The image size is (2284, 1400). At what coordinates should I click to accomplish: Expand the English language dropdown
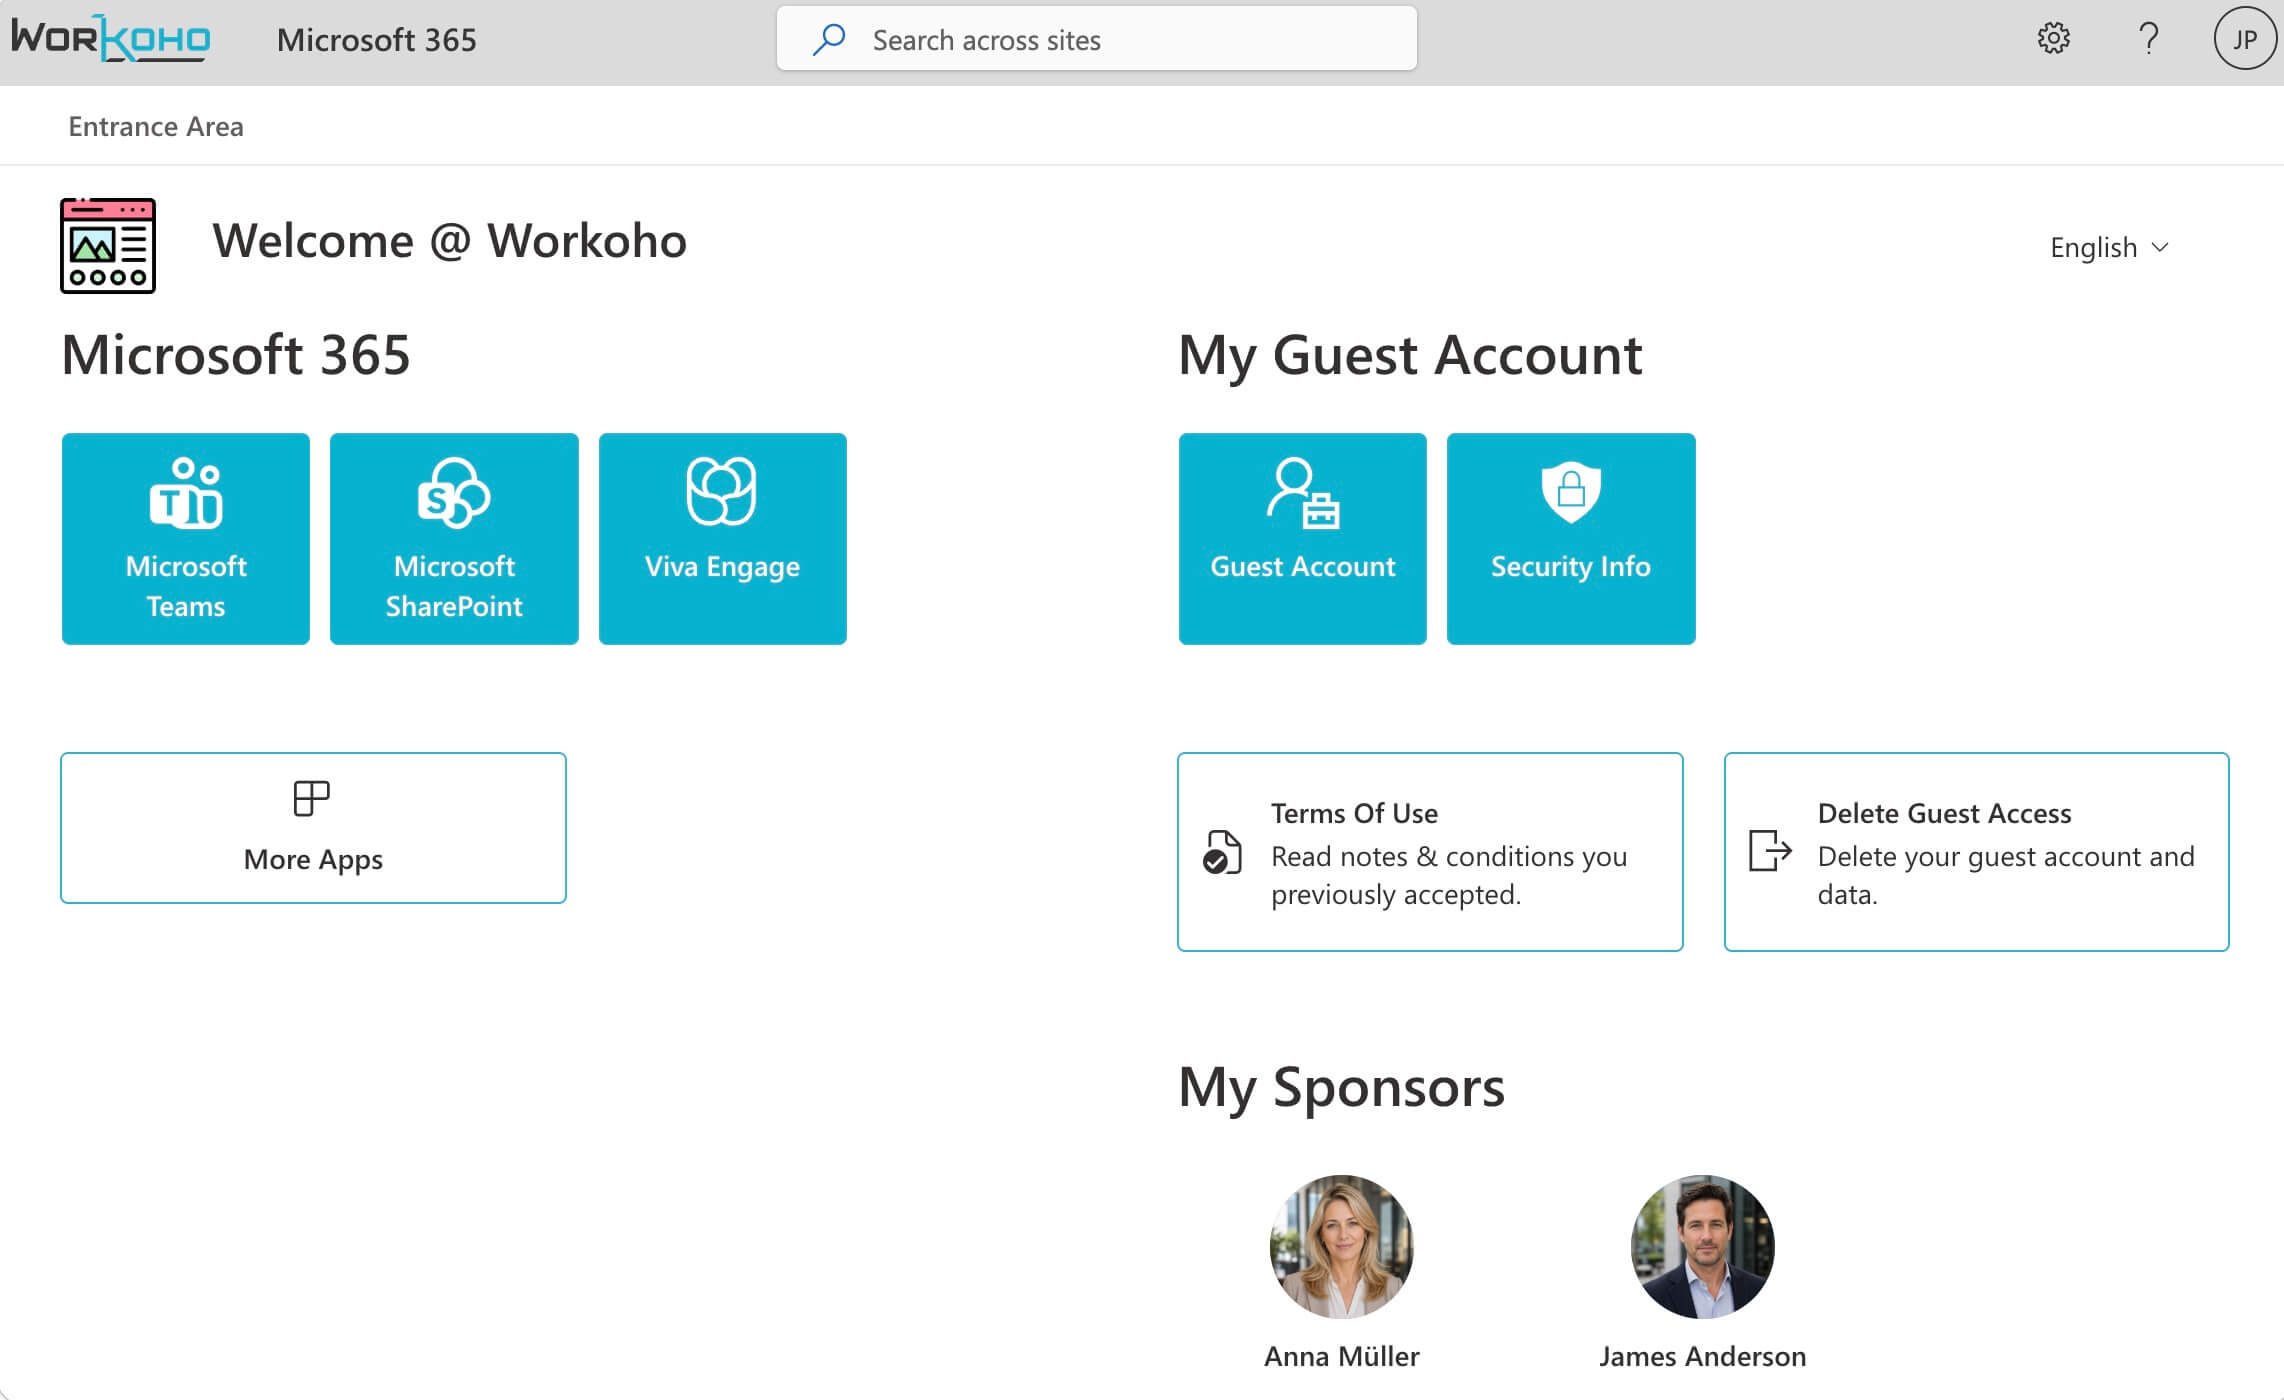coord(2109,247)
